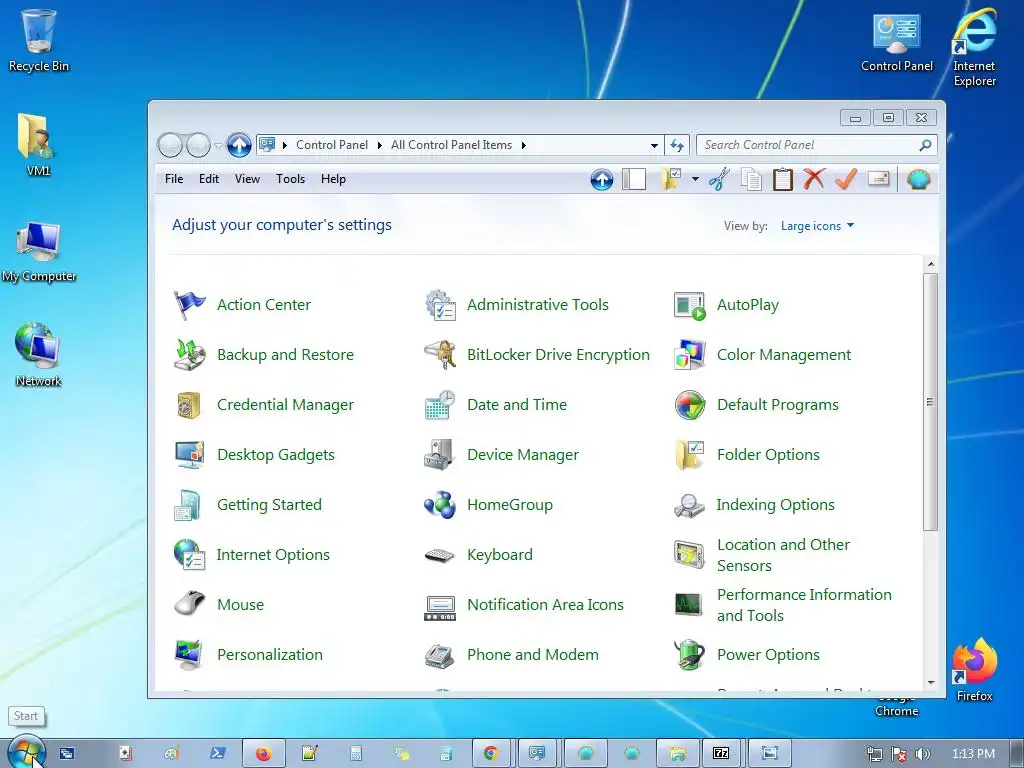The height and width of the screenshot is (768, 1024).
Task: Expand the Control Panel breadcrumb arrow
Action: point(379,146)
